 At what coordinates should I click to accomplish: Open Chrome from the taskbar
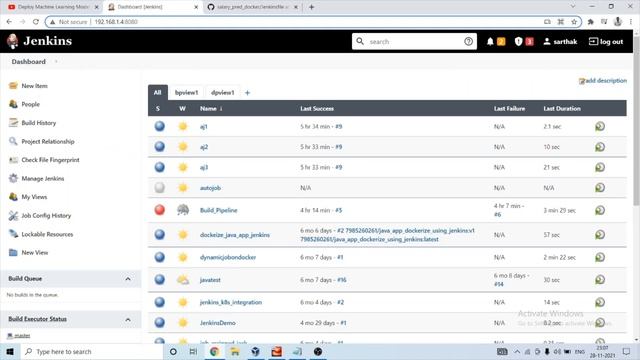pyautogui.click(x=214, y=351)
